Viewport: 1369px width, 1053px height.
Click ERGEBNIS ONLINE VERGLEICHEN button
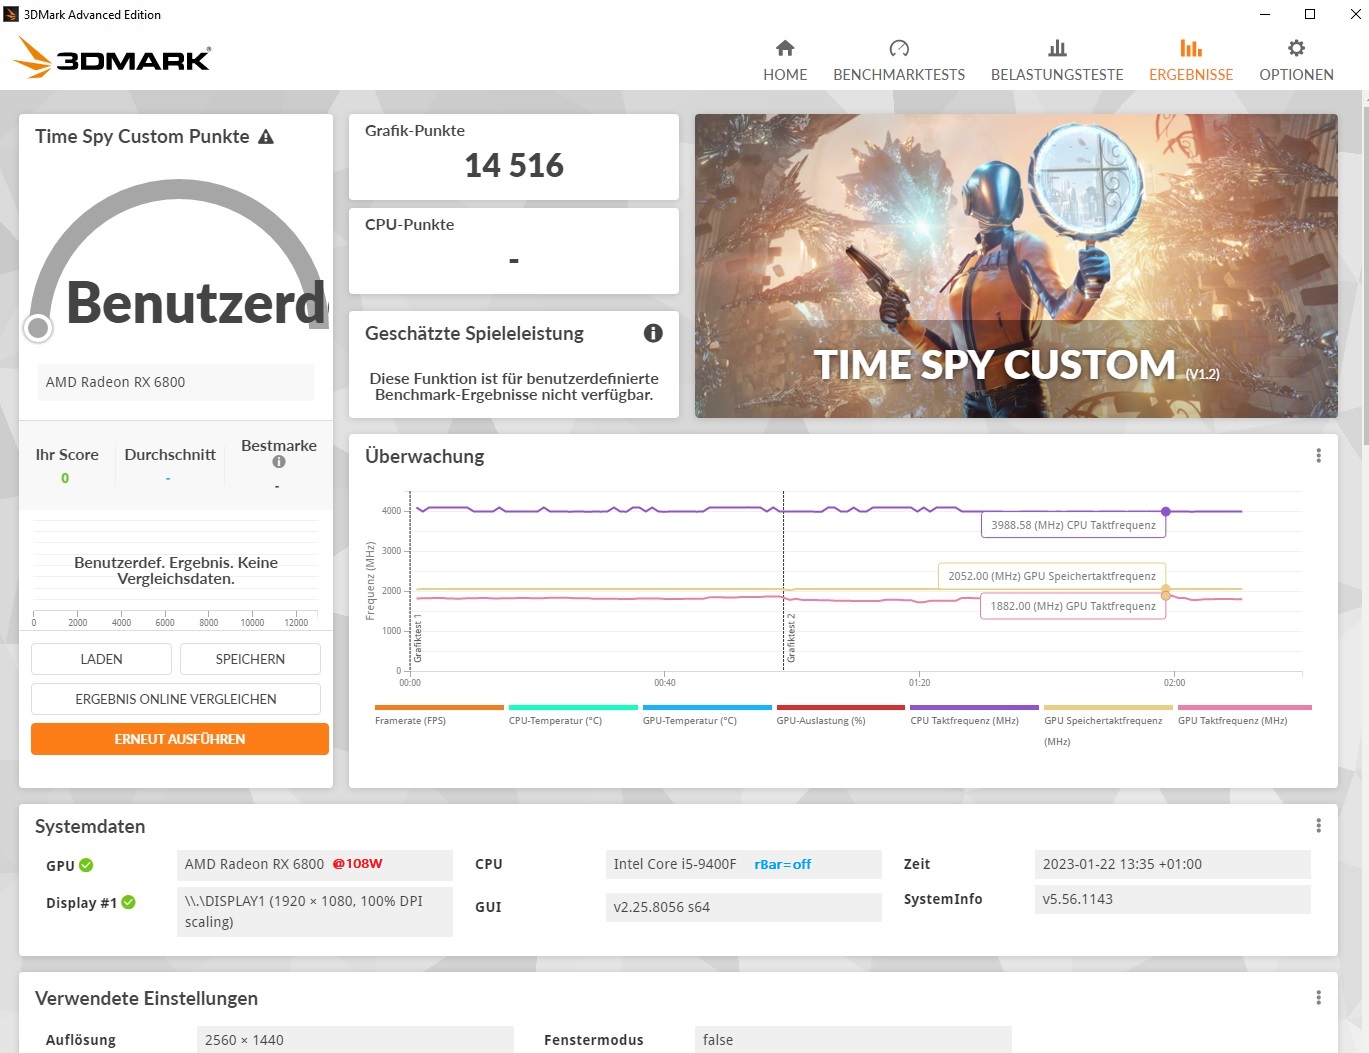176,699
